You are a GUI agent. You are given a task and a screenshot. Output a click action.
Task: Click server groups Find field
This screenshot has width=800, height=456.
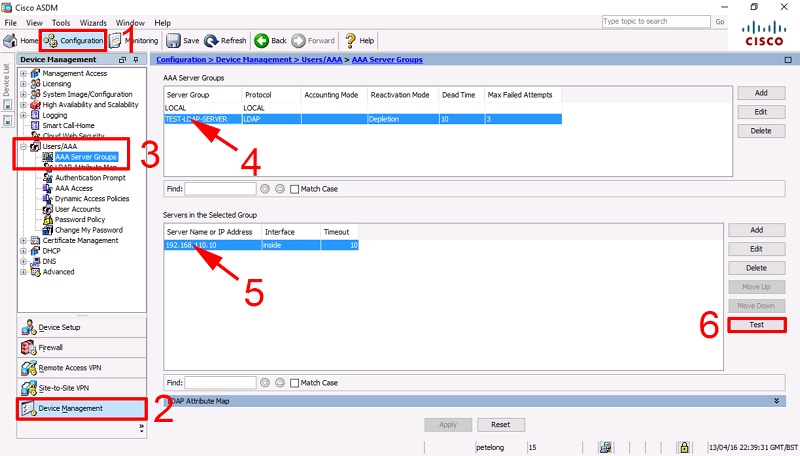[220, 189]
